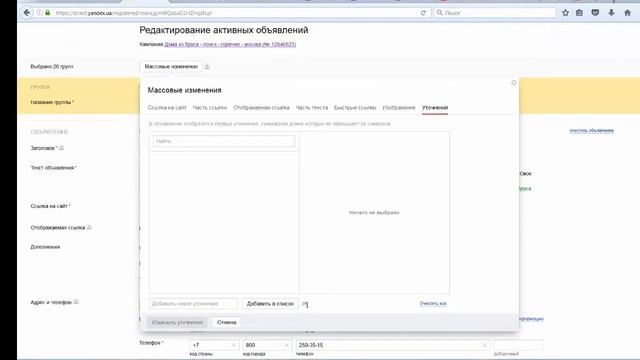The width and height of the screenshot is (640, 360).
Task: Click the Отмена button
Action: pos(227,322)
